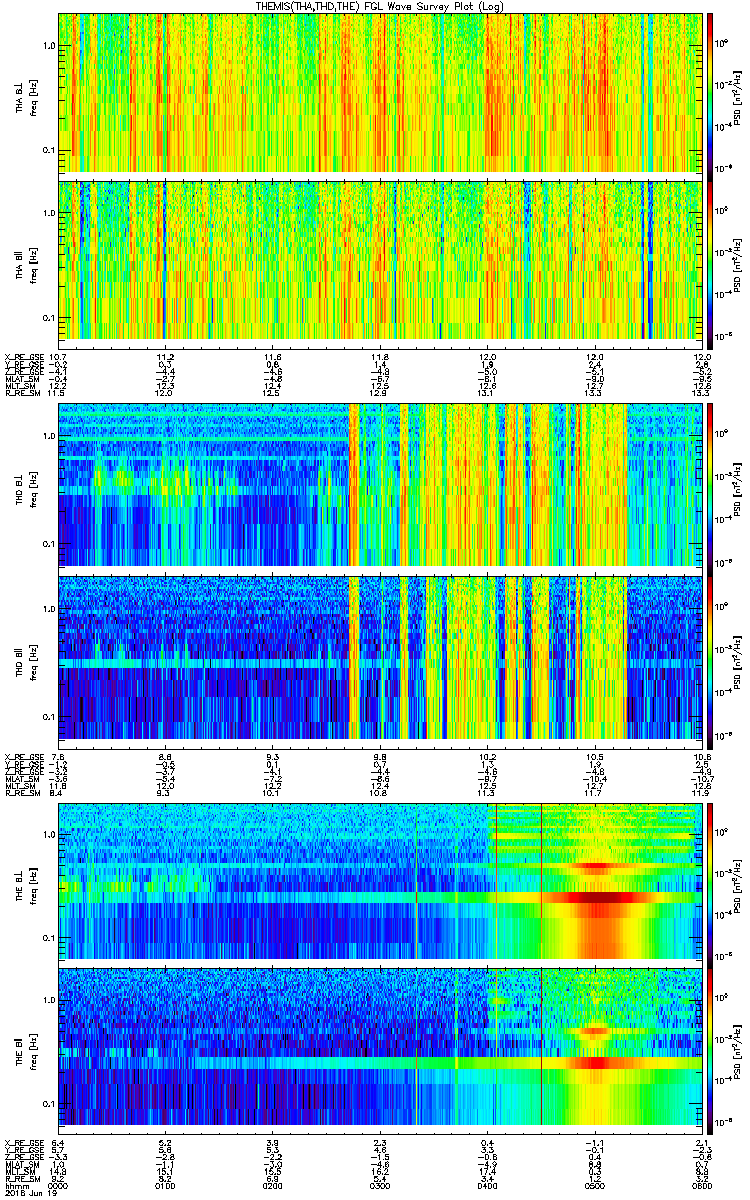
Task: Click the 0600 time axis label
Action: [x=701, y=1184]
